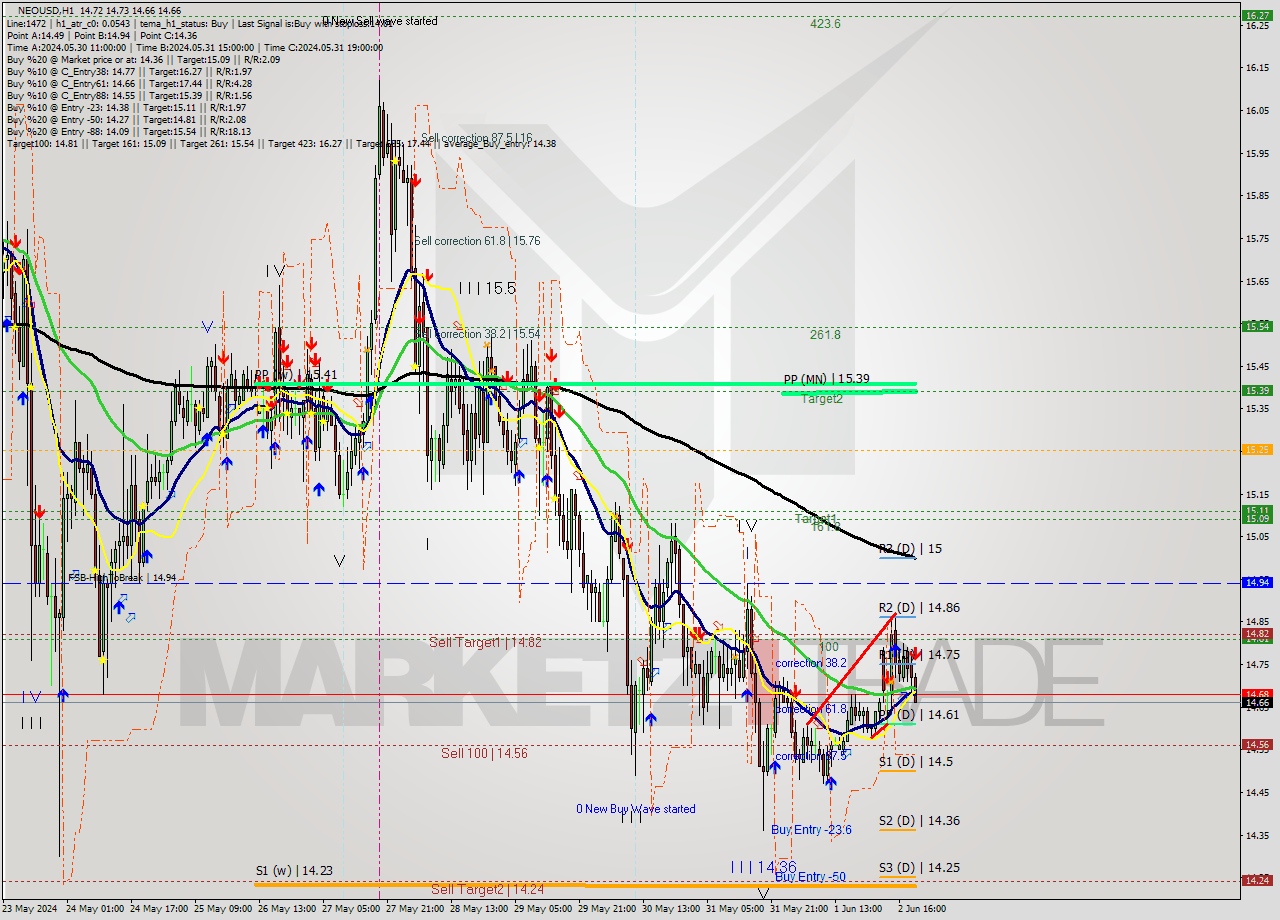Click the blue 14.94 price tag on the axis
This screenshot has height=920, width=1280.
(1256, 582)
